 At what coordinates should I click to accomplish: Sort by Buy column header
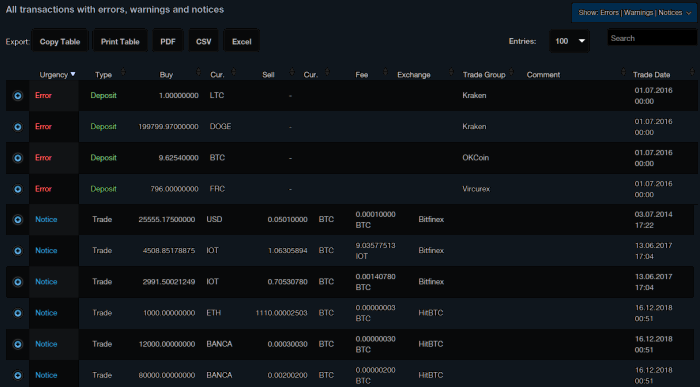click(x=166, y=75)
